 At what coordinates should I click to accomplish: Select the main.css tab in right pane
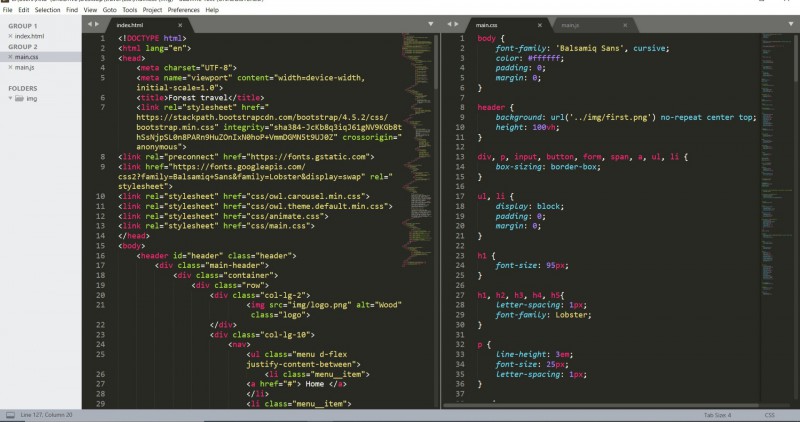[x=505, y=24]
